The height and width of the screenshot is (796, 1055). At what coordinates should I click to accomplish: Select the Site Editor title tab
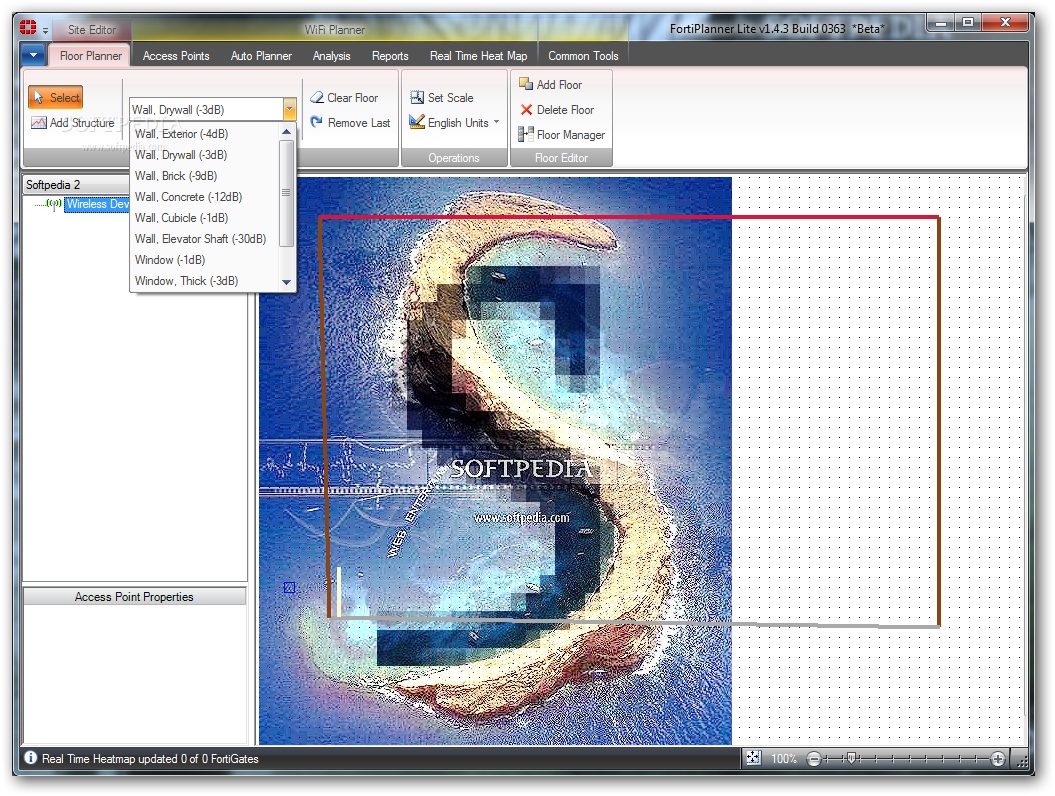click(92, 30)
